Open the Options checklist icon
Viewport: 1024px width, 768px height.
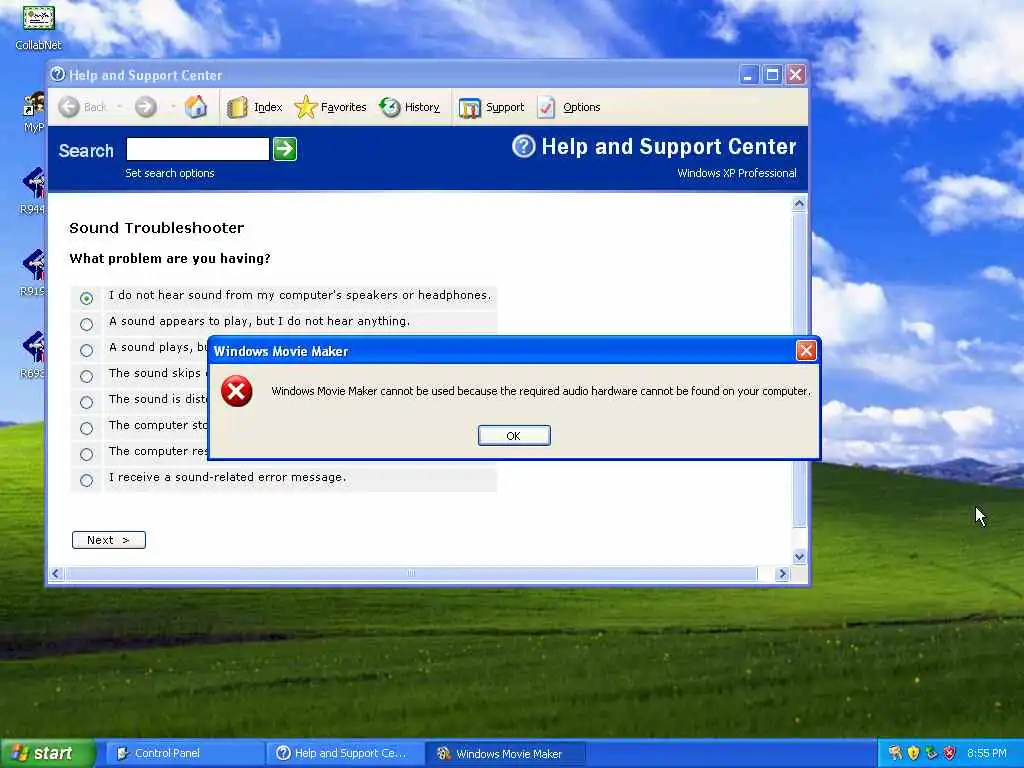546,107
